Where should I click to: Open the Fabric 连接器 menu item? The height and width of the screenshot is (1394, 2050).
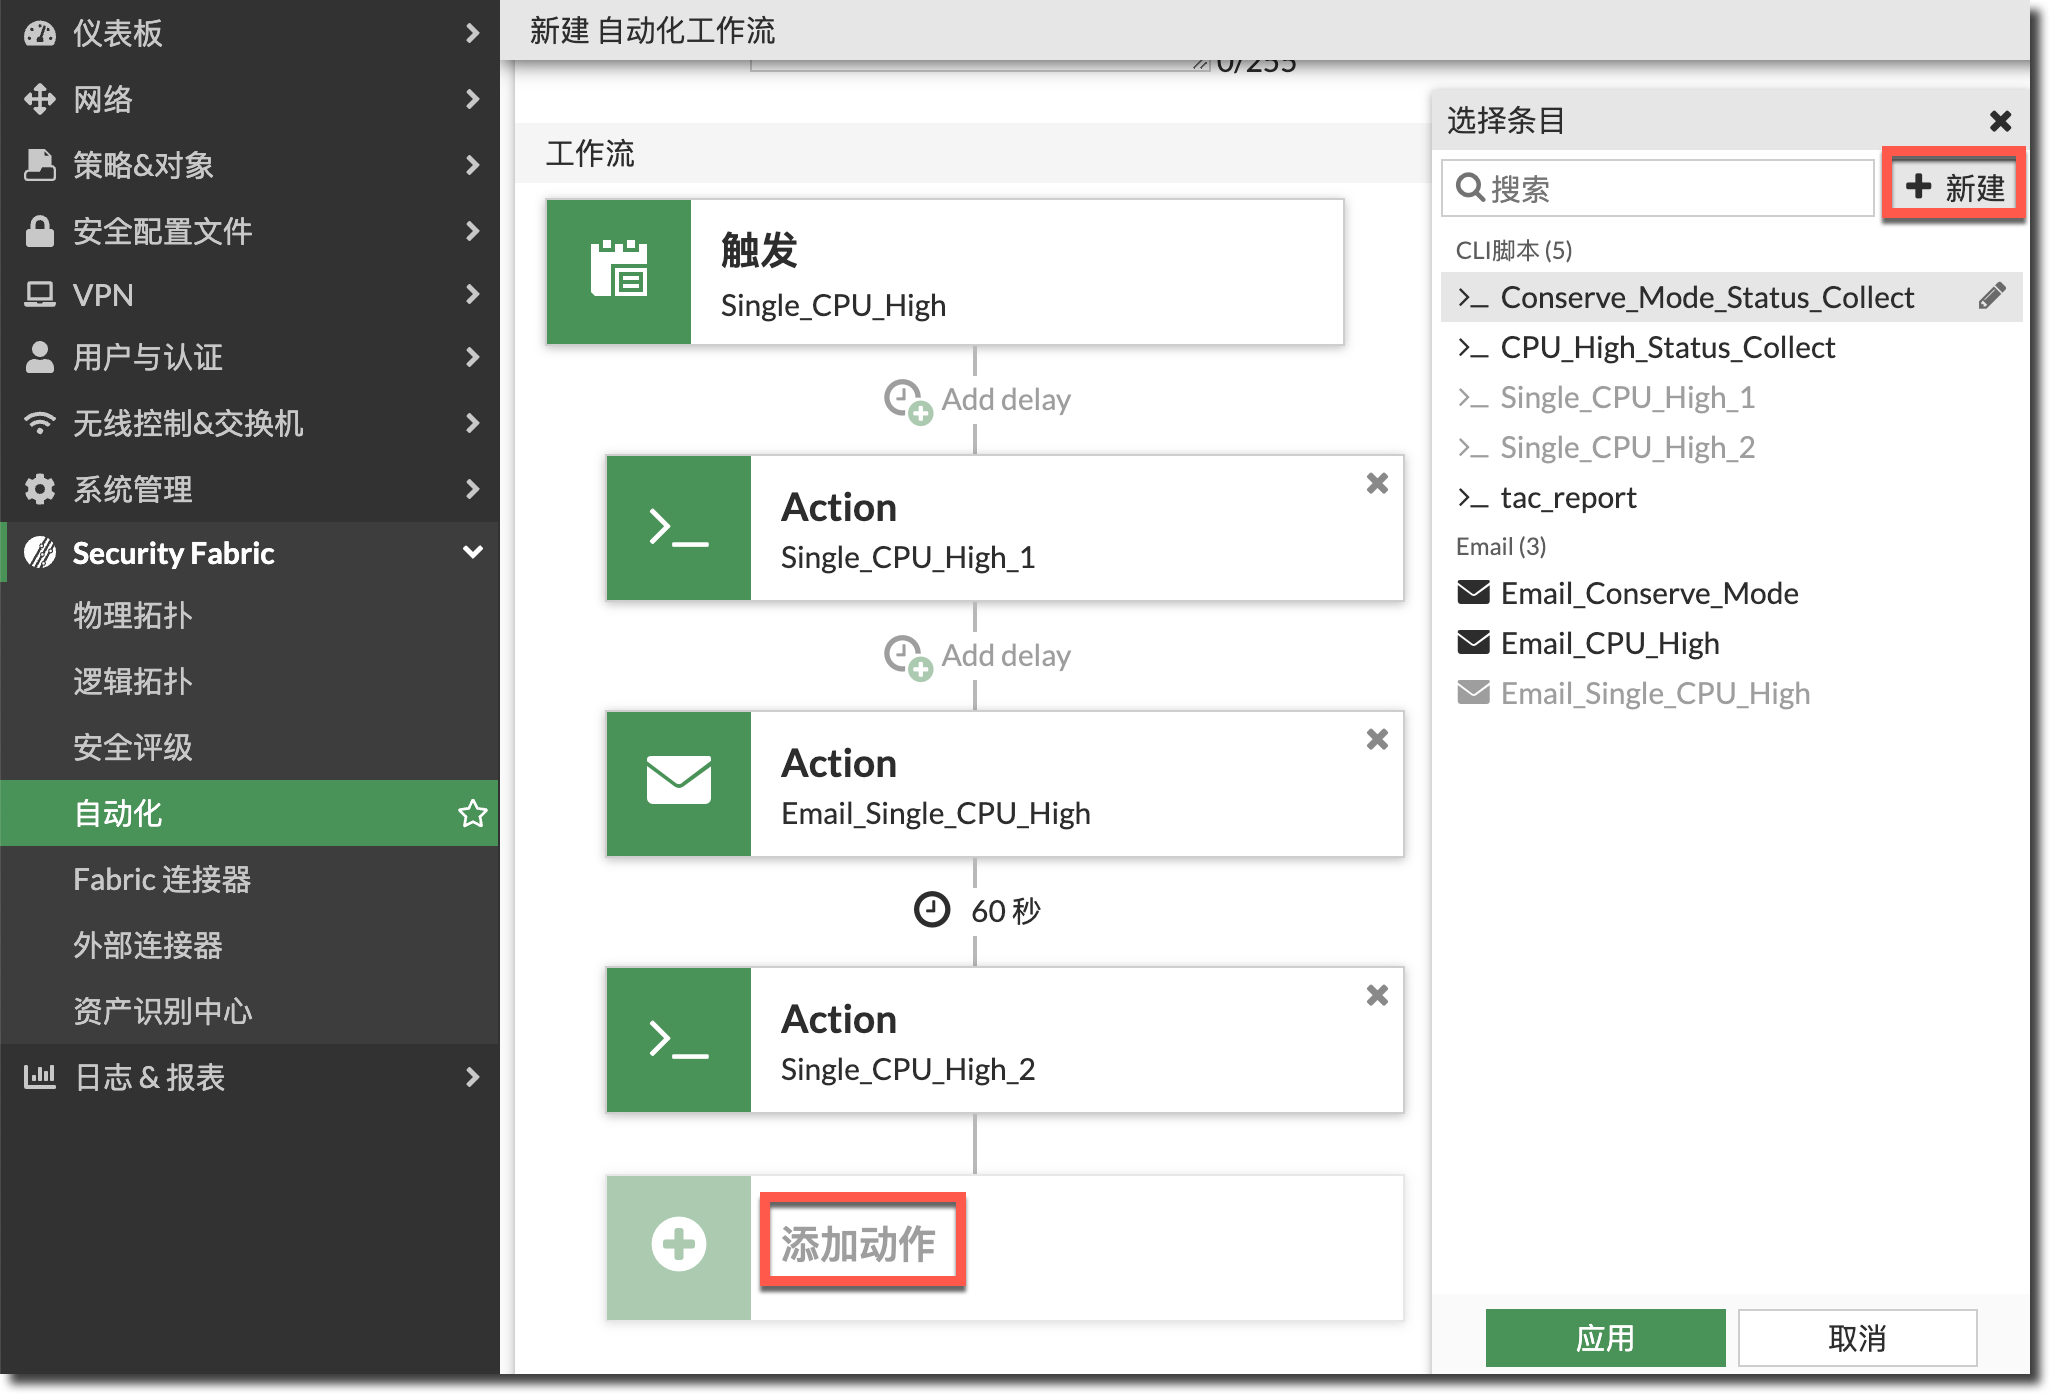tap(162, 879)
